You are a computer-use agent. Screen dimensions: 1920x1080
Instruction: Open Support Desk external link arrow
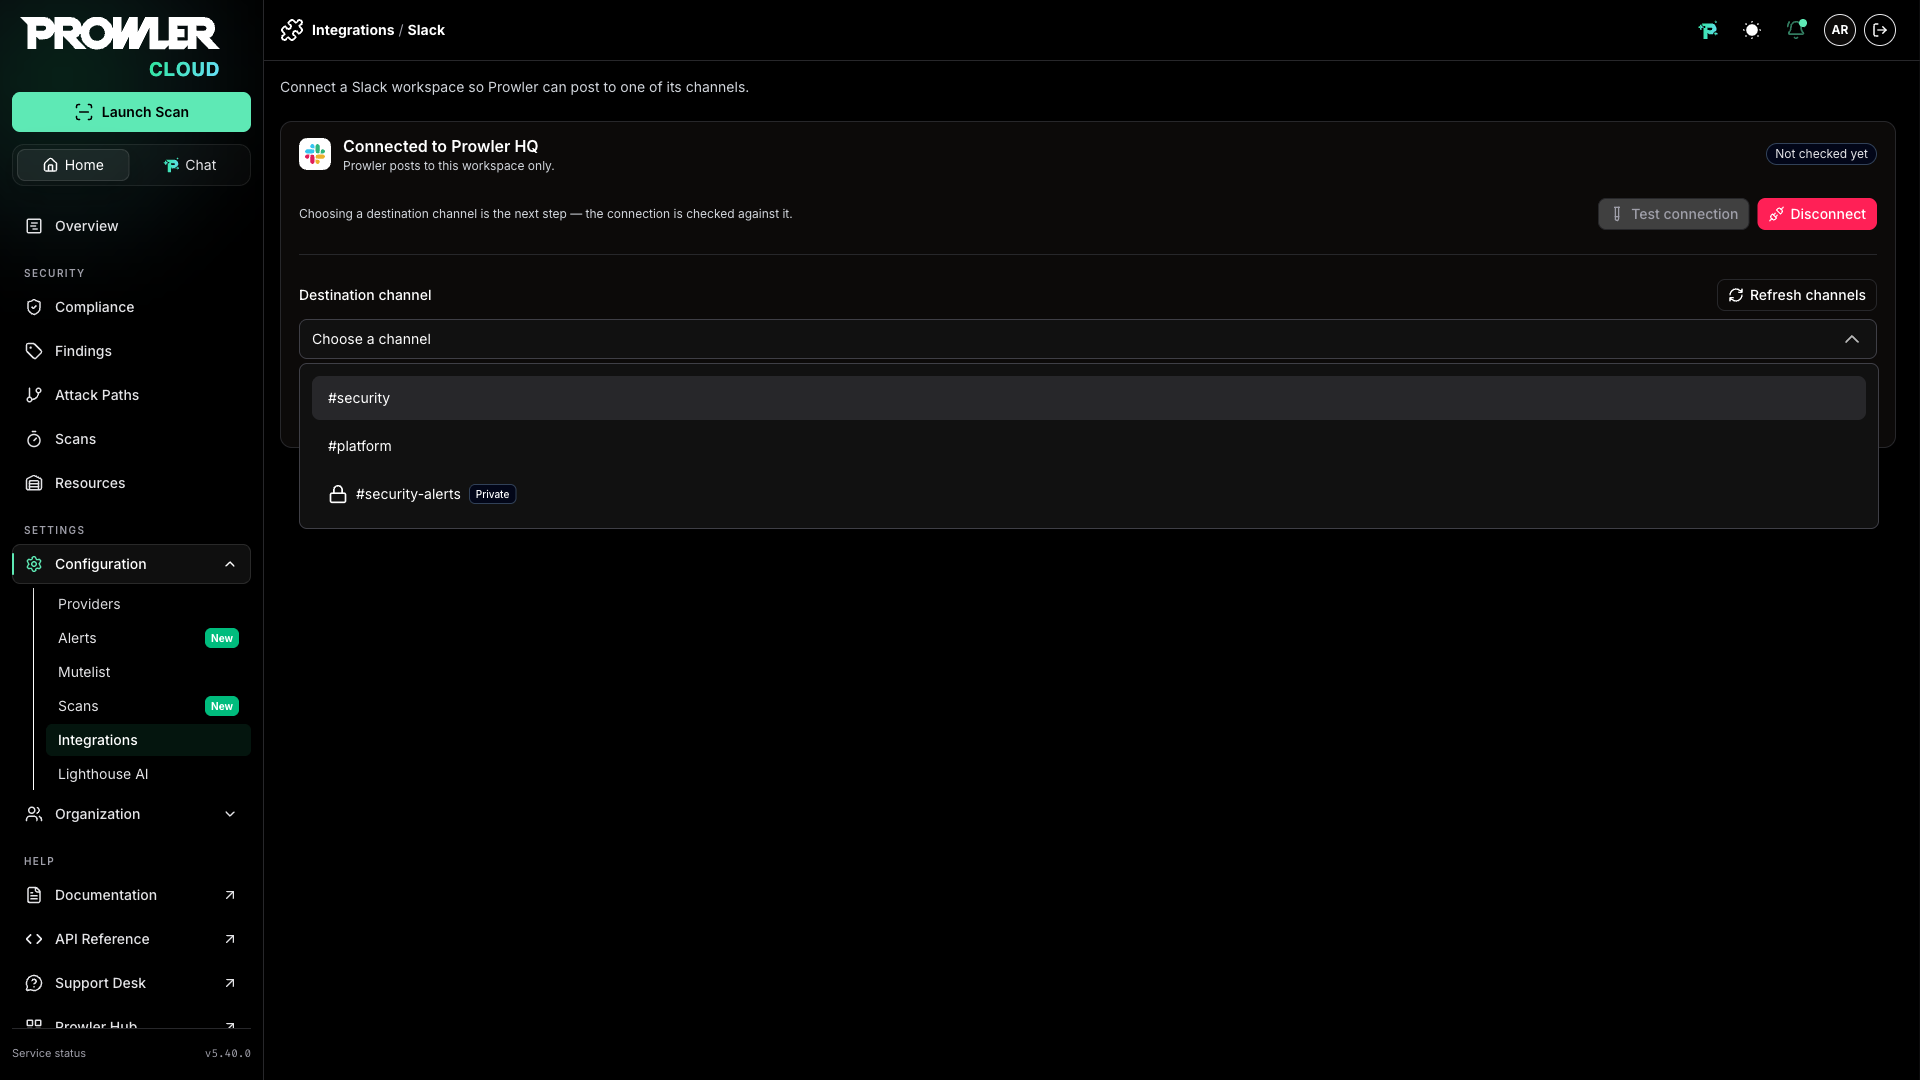(x=230, y=983)
